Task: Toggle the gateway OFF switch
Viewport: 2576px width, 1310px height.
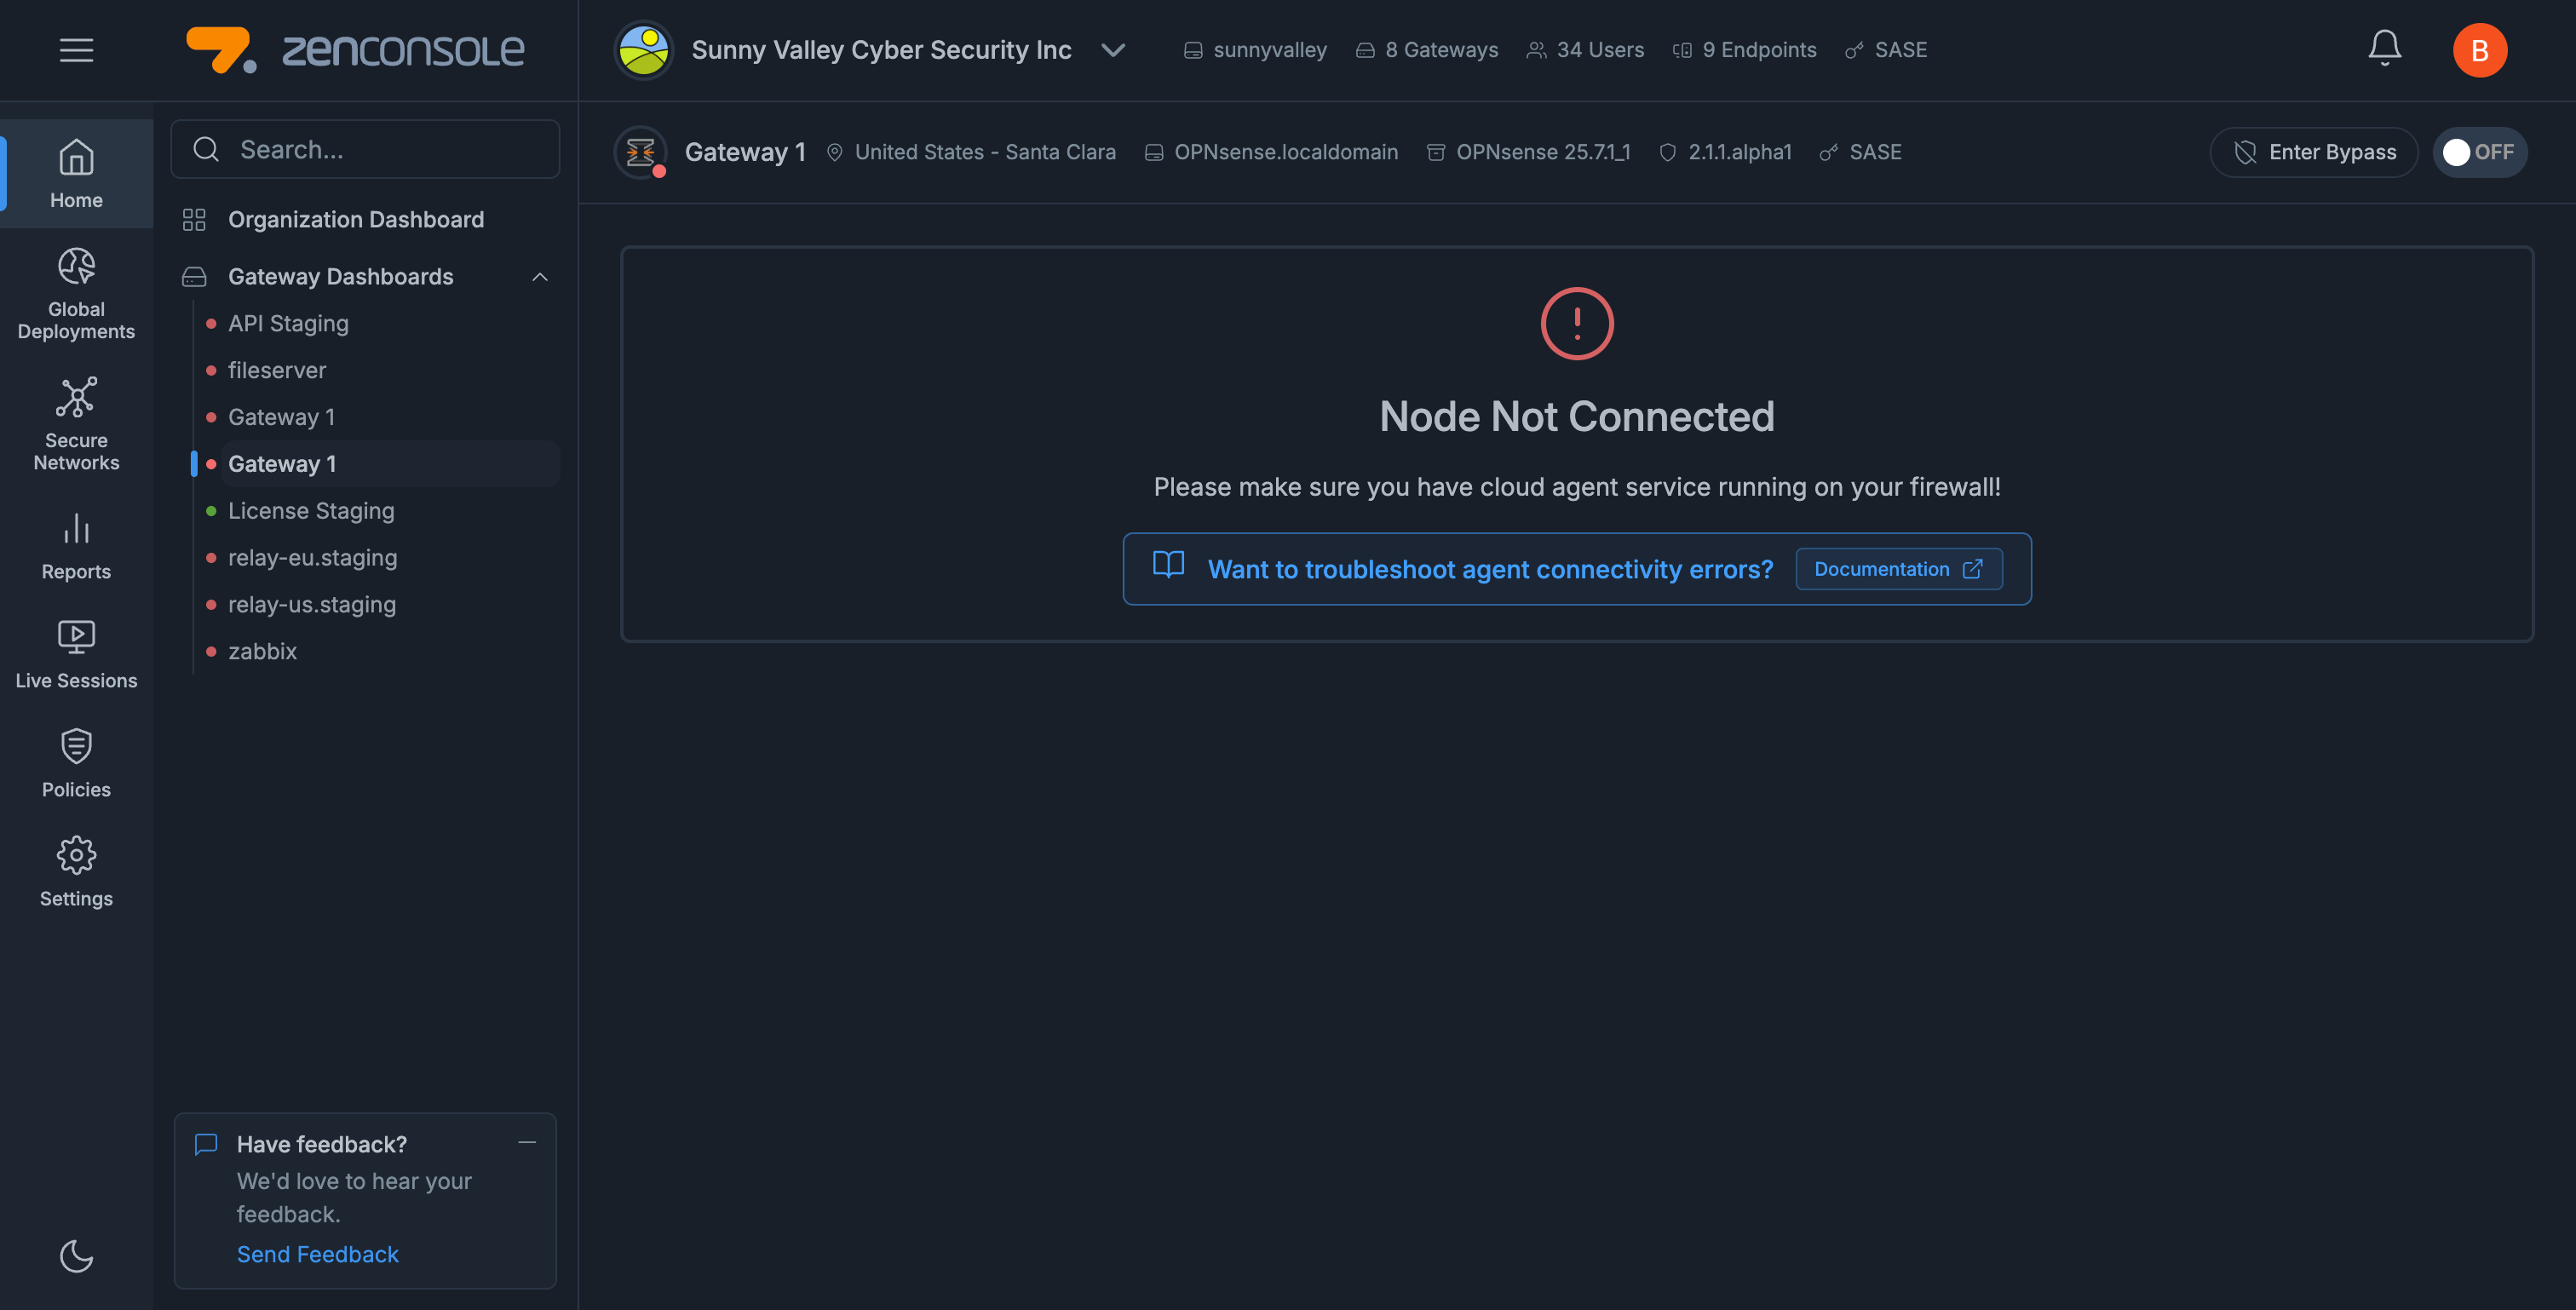Action: [2480, 152]
